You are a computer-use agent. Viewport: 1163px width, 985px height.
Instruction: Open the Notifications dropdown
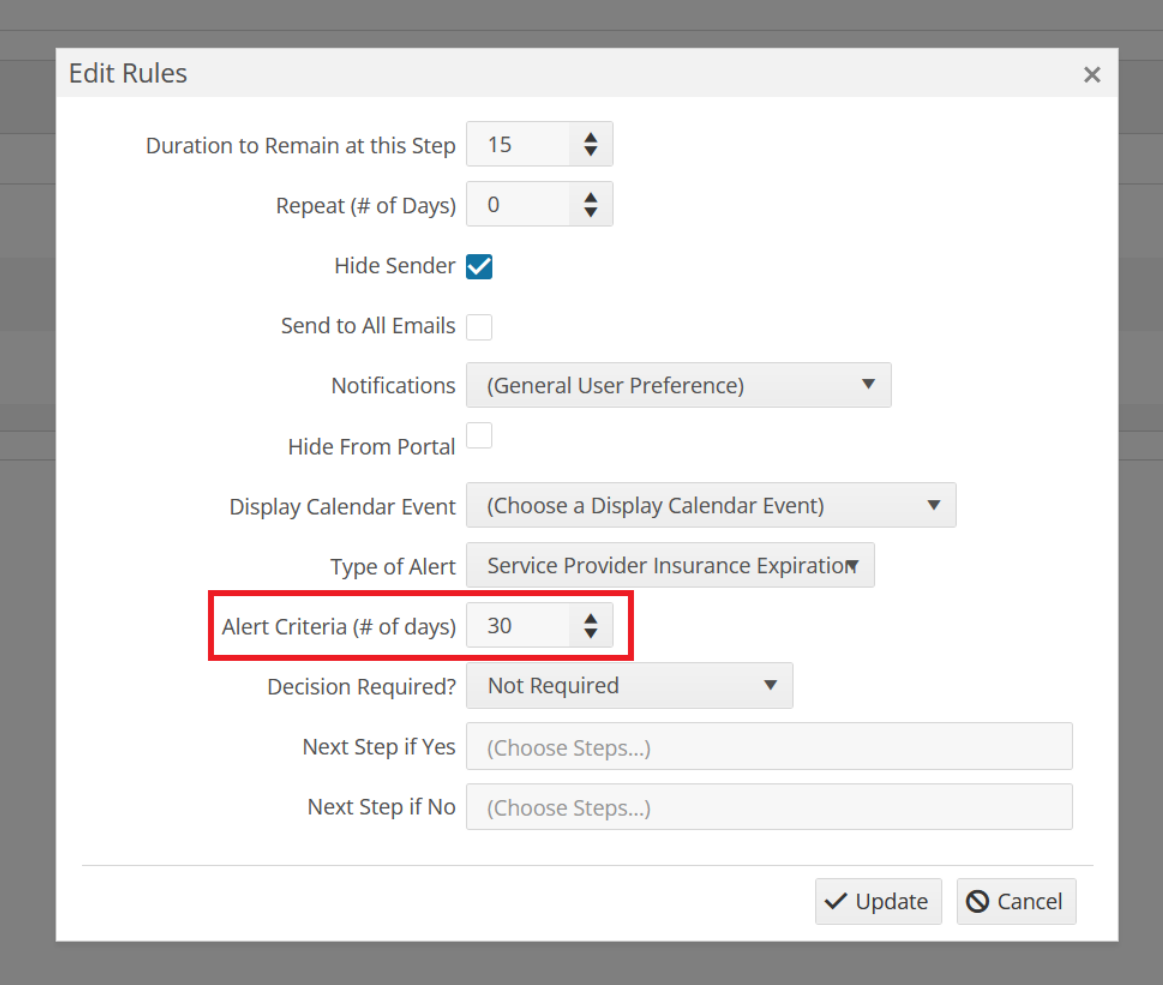click(679, 385)
